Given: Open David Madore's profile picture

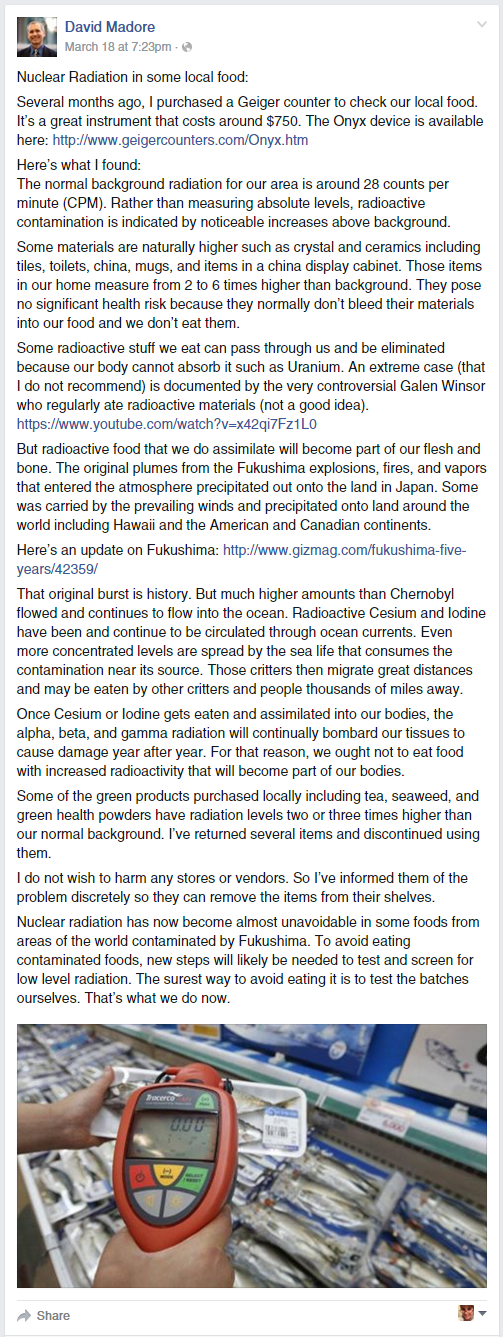Looking at the screenshot, I should coord(37,37).
